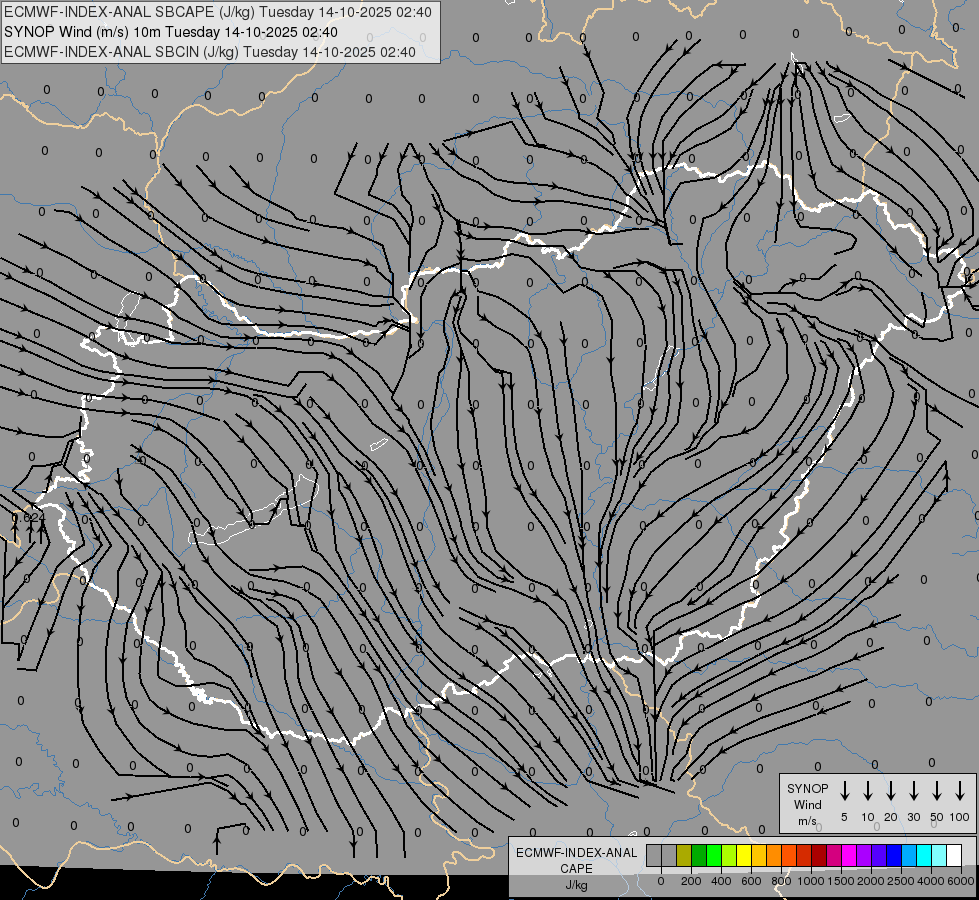The width and height of the screenshot is (979, 900).
Task: Click the 'SYNOP Wind m/s' legend label
Action: click(x=807, y=804)
